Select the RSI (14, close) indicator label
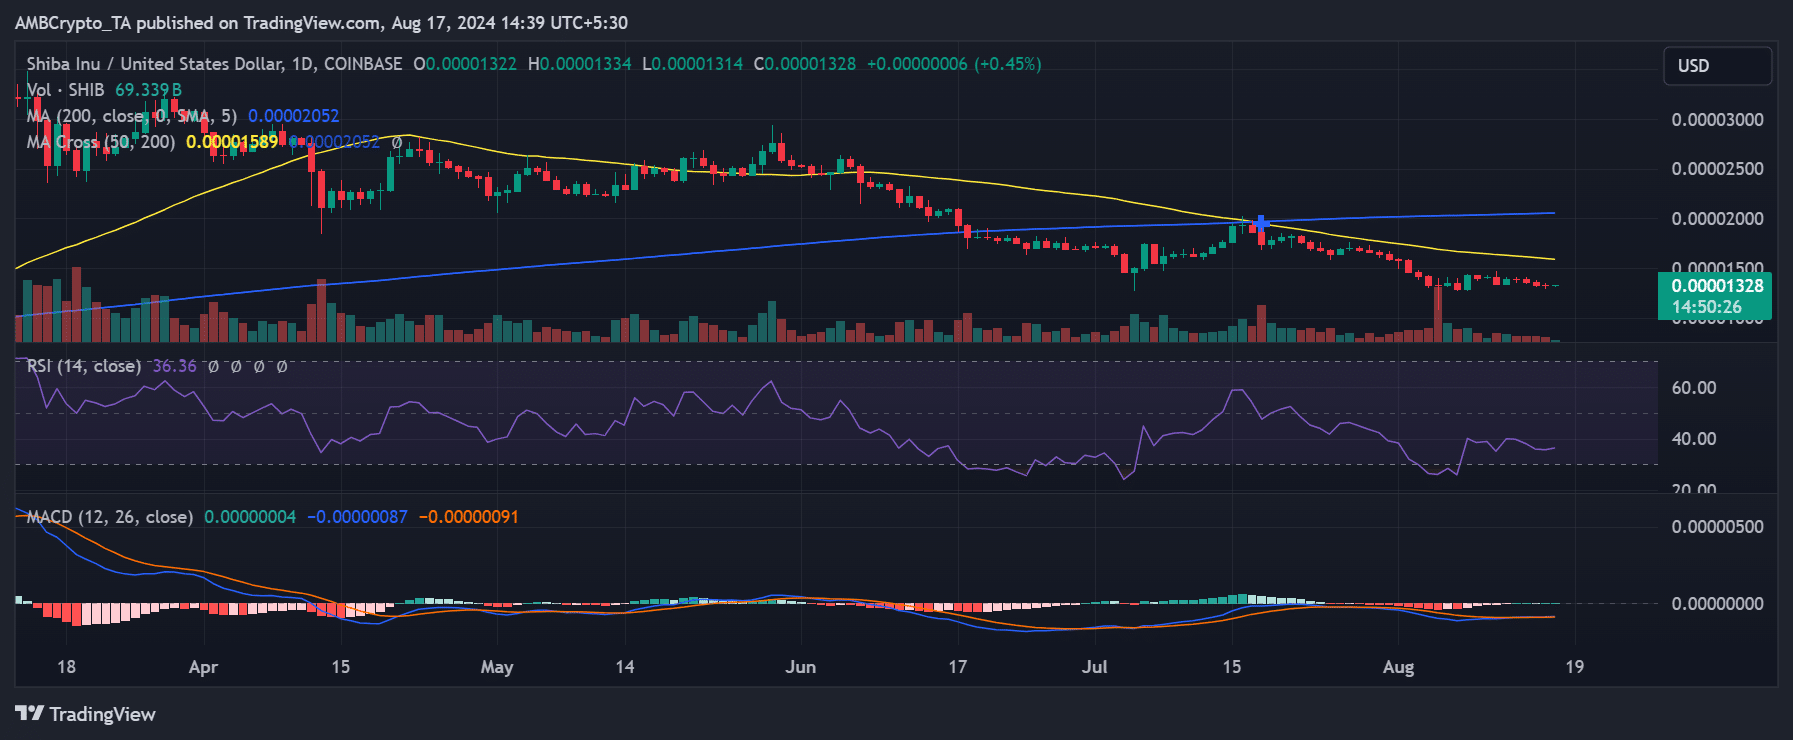 [84, 366]
